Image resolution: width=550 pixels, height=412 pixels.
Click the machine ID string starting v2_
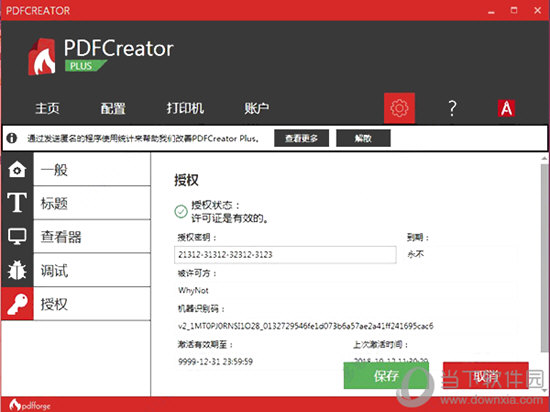pos(306,326)
